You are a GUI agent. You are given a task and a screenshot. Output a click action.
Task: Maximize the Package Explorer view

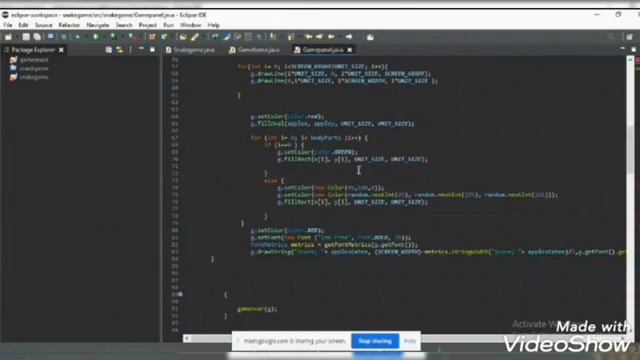coord(152,49)
